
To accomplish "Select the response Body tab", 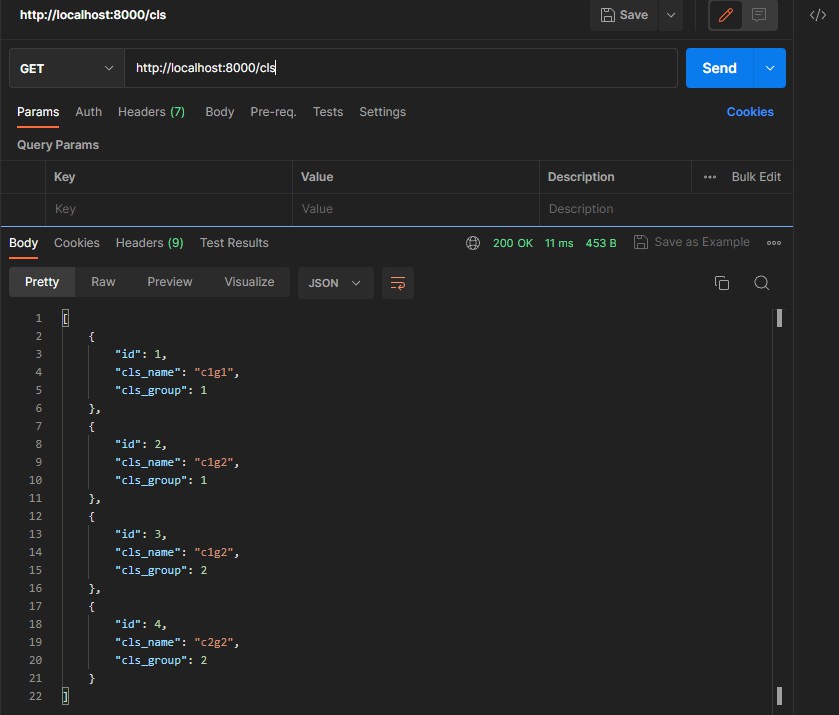I will pyautogui.click(x=24, y=243).
